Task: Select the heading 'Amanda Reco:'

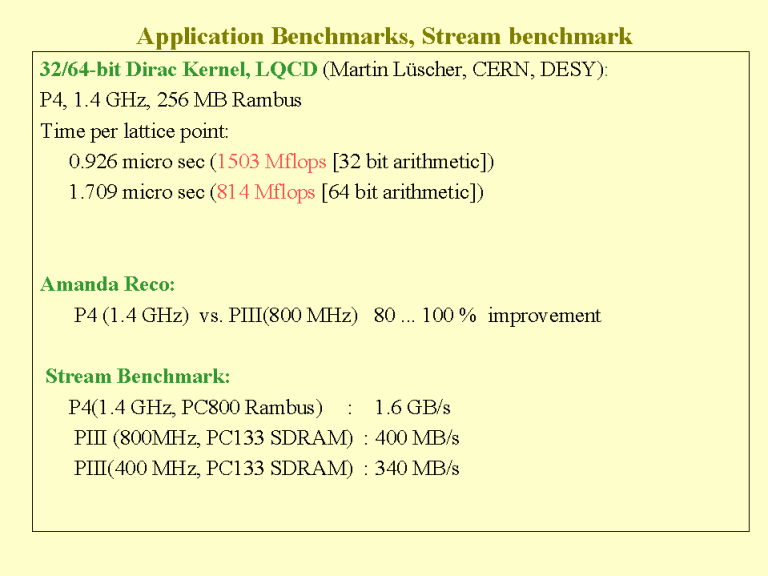Action: [x=107, y=285]
